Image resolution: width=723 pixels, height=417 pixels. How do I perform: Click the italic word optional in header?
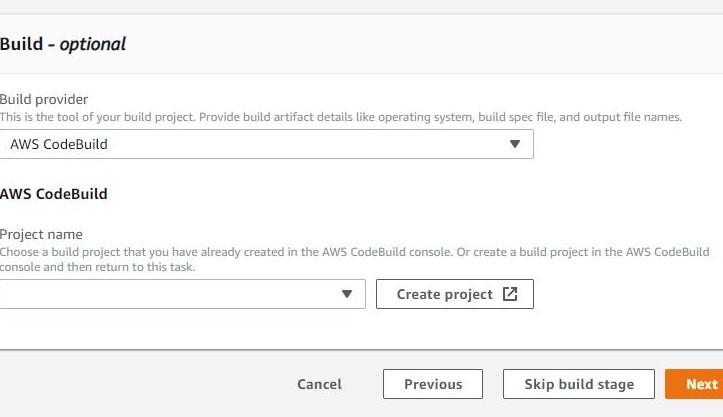tap(93, 45)
